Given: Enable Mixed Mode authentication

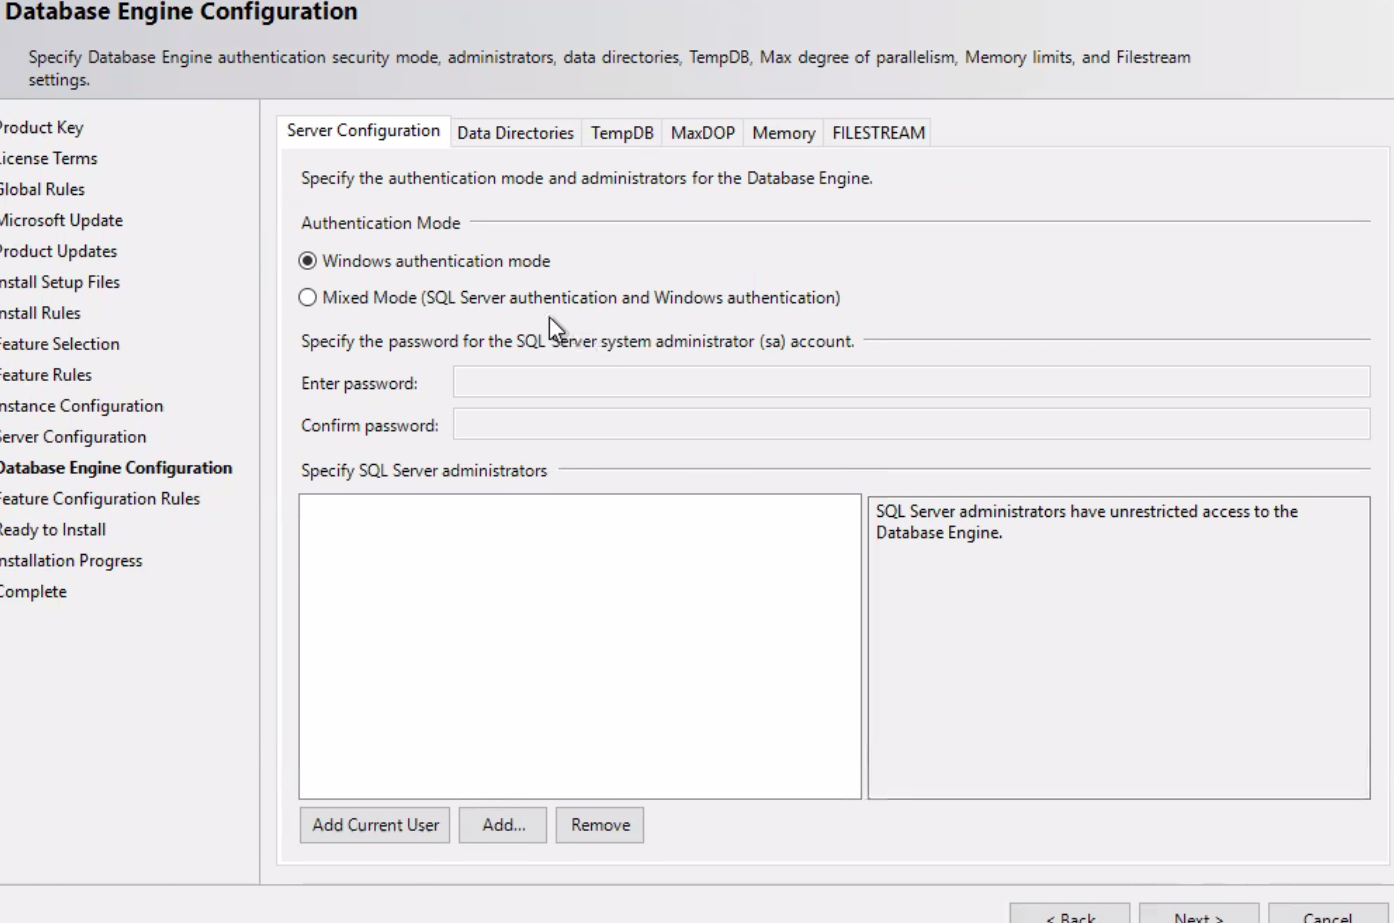Looking at the screenshot, I should pyautogui.click(x=308, y=297).
